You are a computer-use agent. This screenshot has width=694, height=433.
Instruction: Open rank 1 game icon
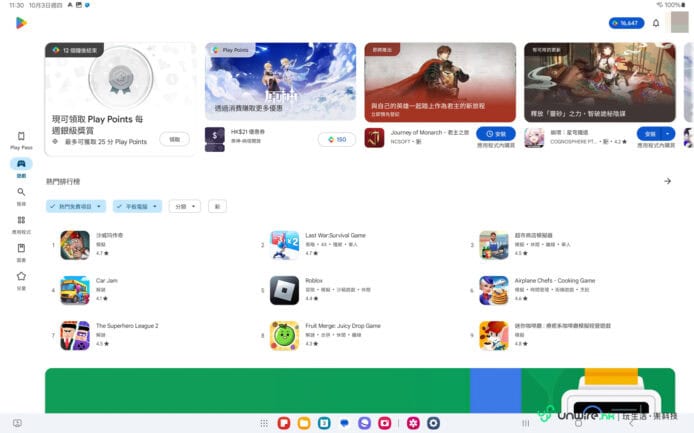(75, 245)
